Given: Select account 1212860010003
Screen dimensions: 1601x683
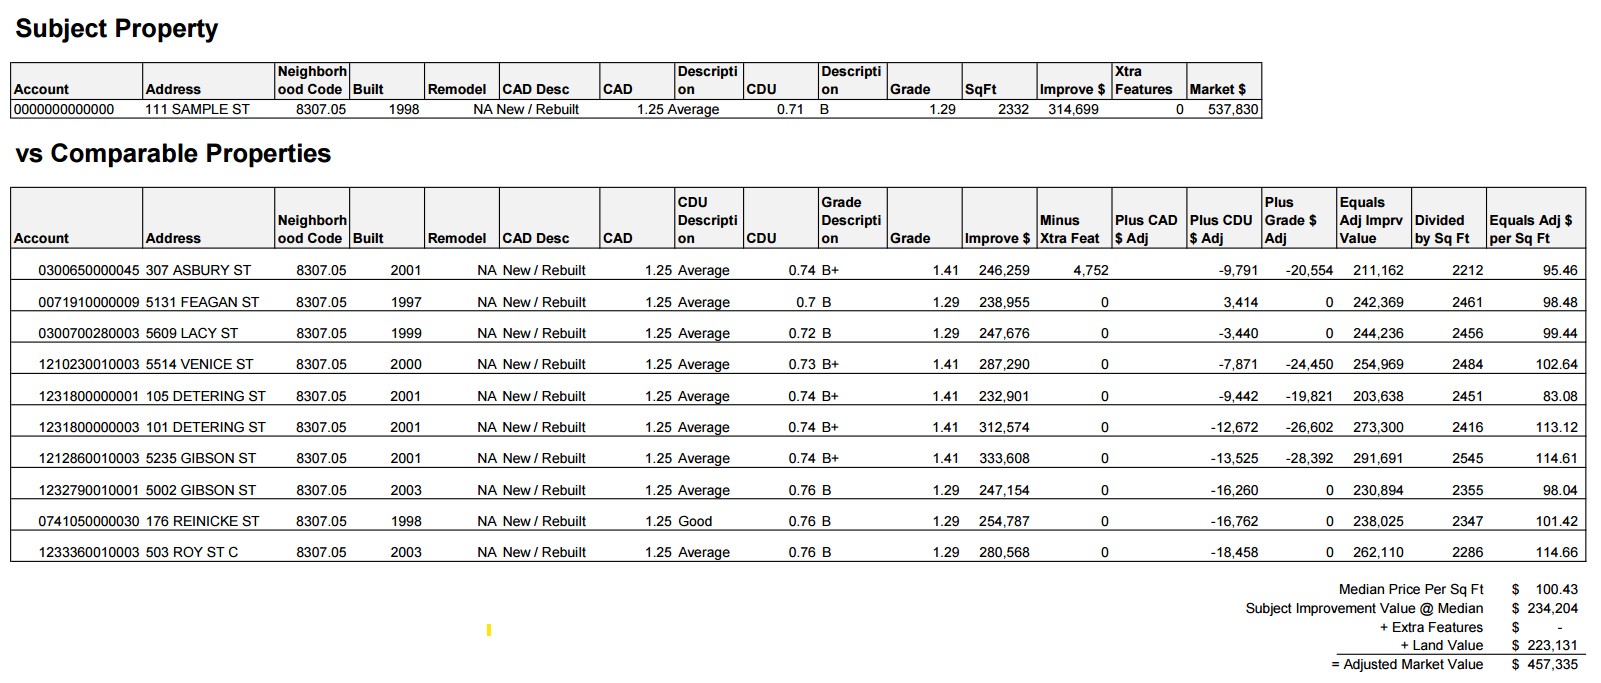Looking at the screenshot, I should click(89, 458).
